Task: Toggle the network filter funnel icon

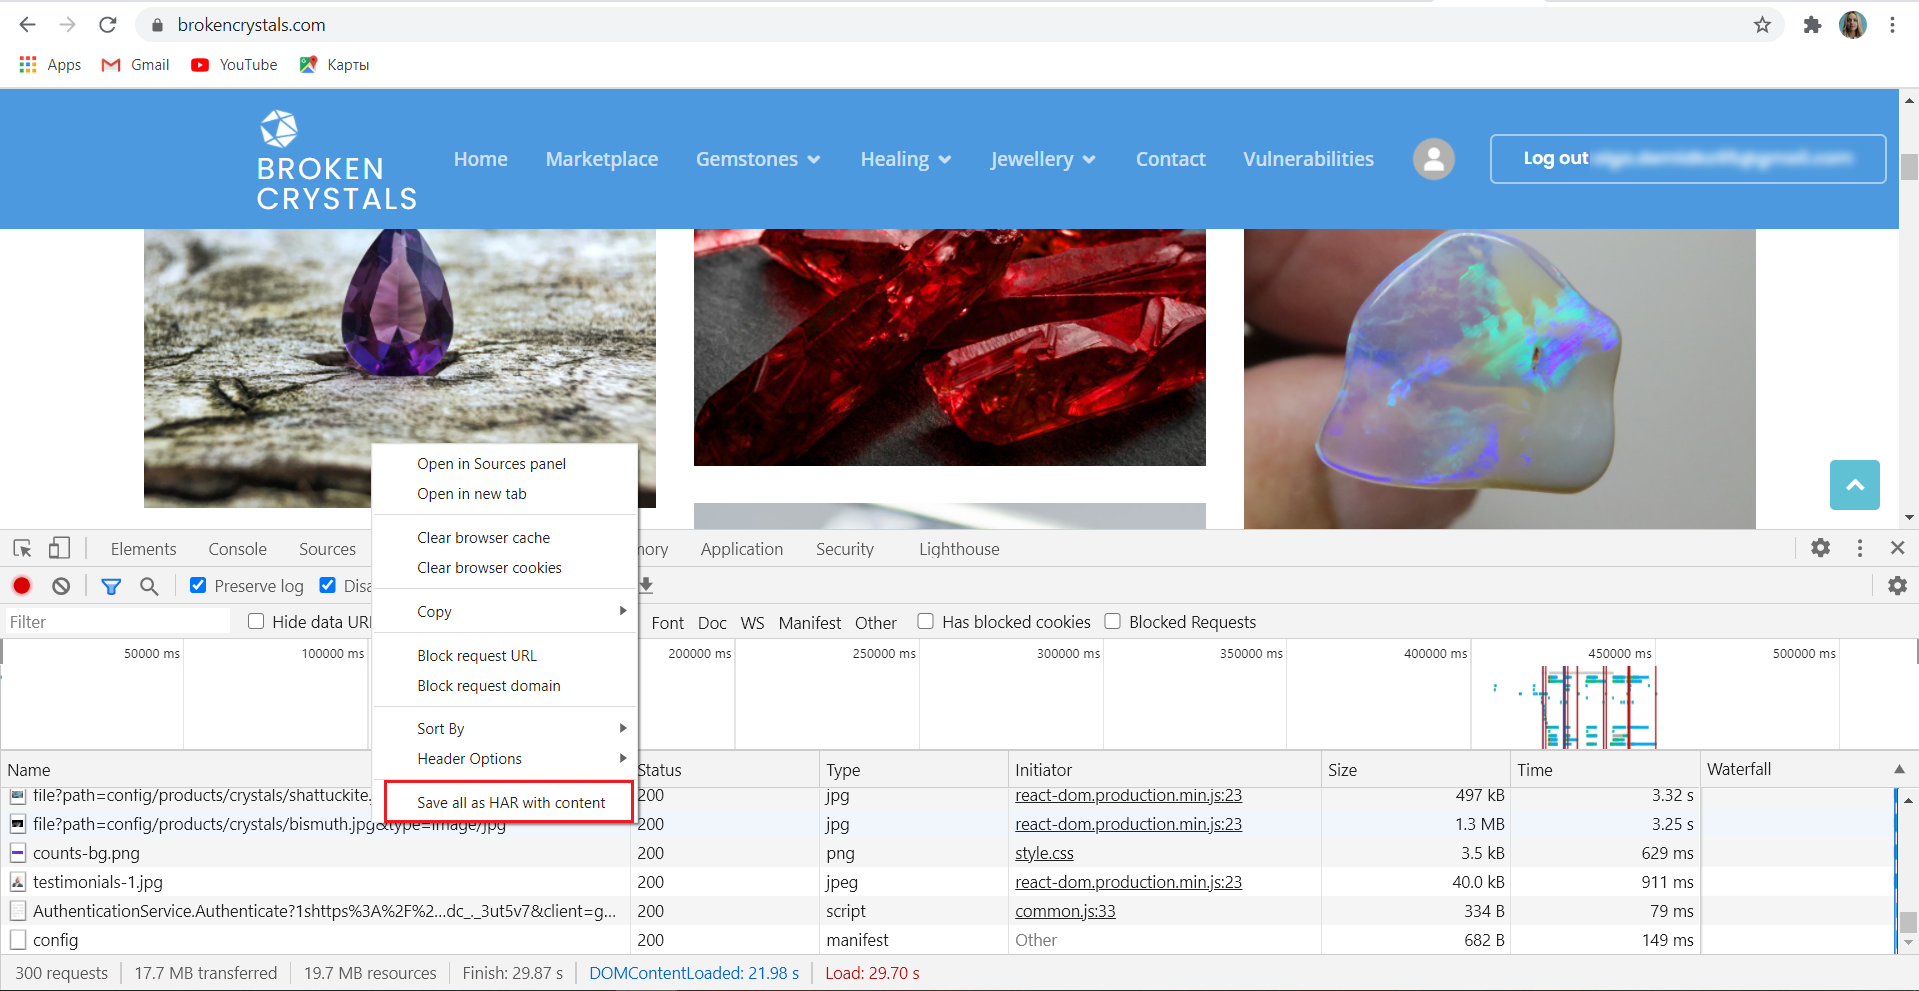Action: pos(111,586)
